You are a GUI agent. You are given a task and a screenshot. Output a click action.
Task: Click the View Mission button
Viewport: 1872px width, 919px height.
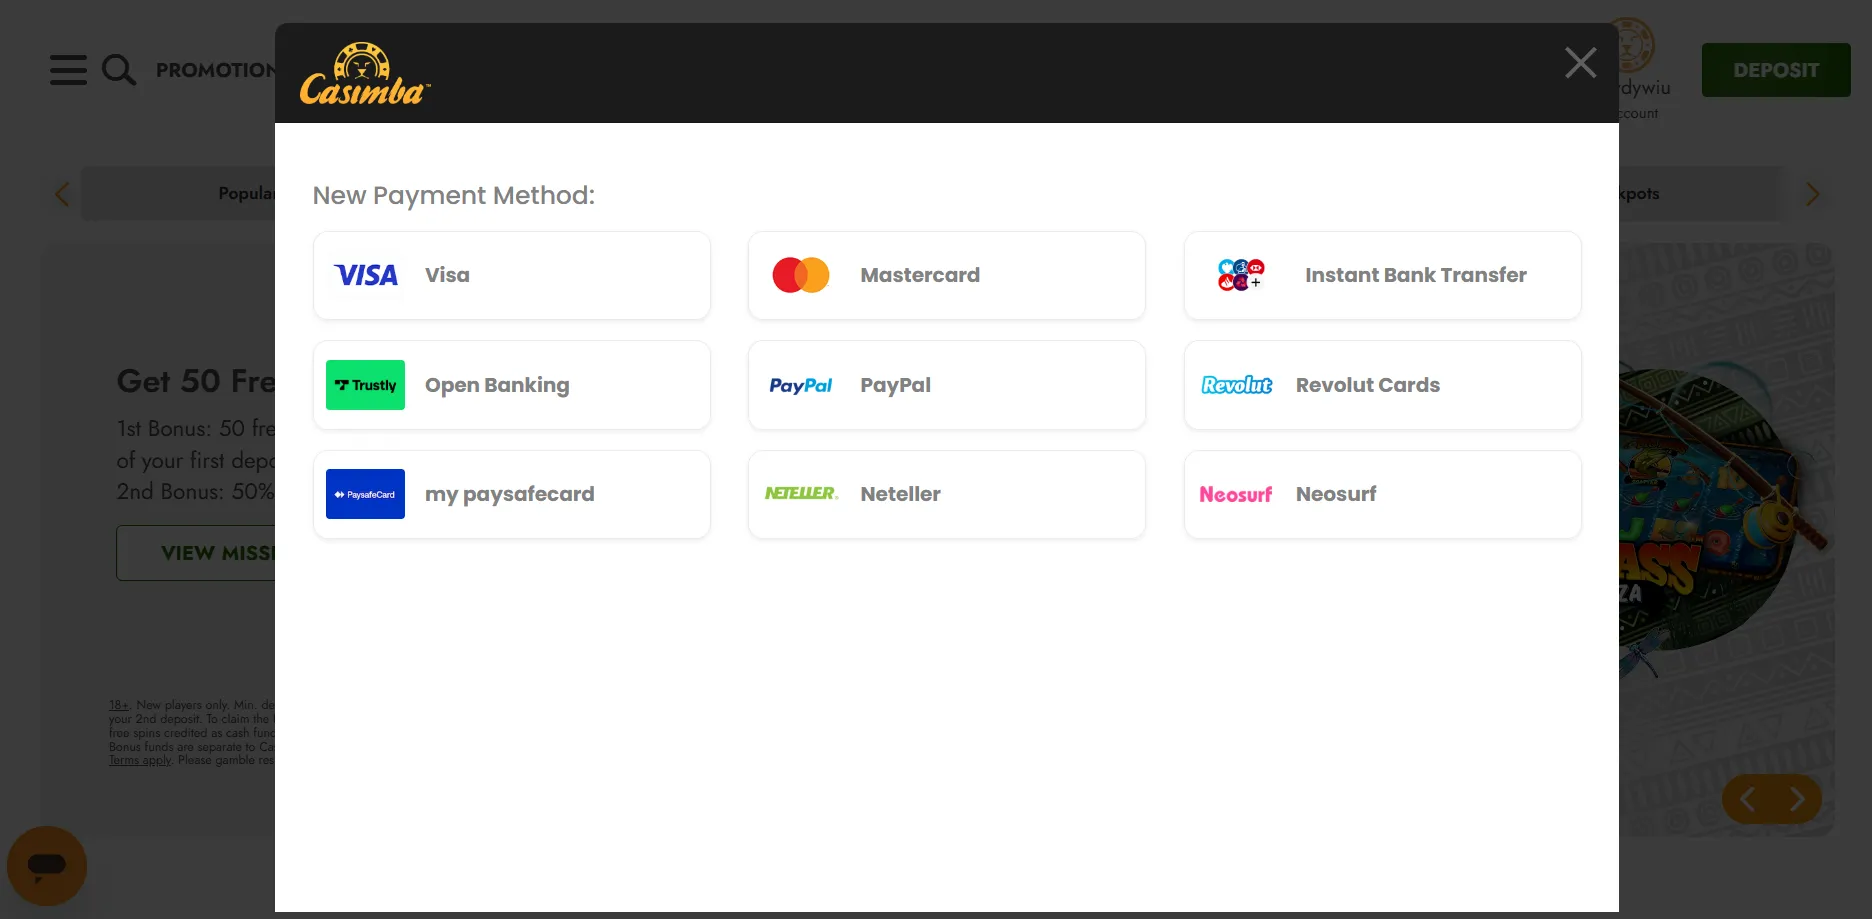pyautogui.click(x=196, y=553)
